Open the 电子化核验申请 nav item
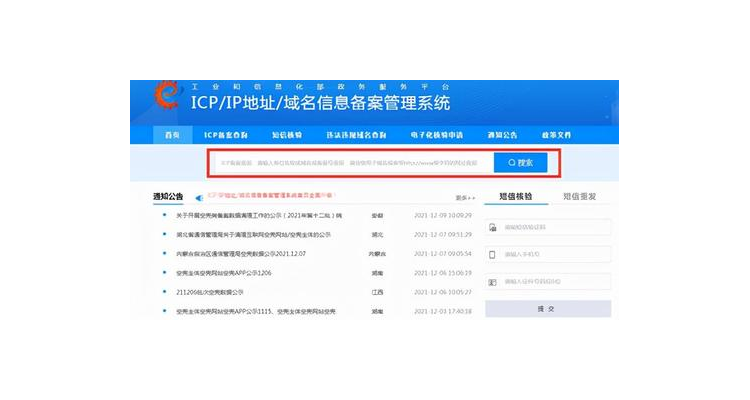The image size is (750, 400). click(x=437, y=135)
